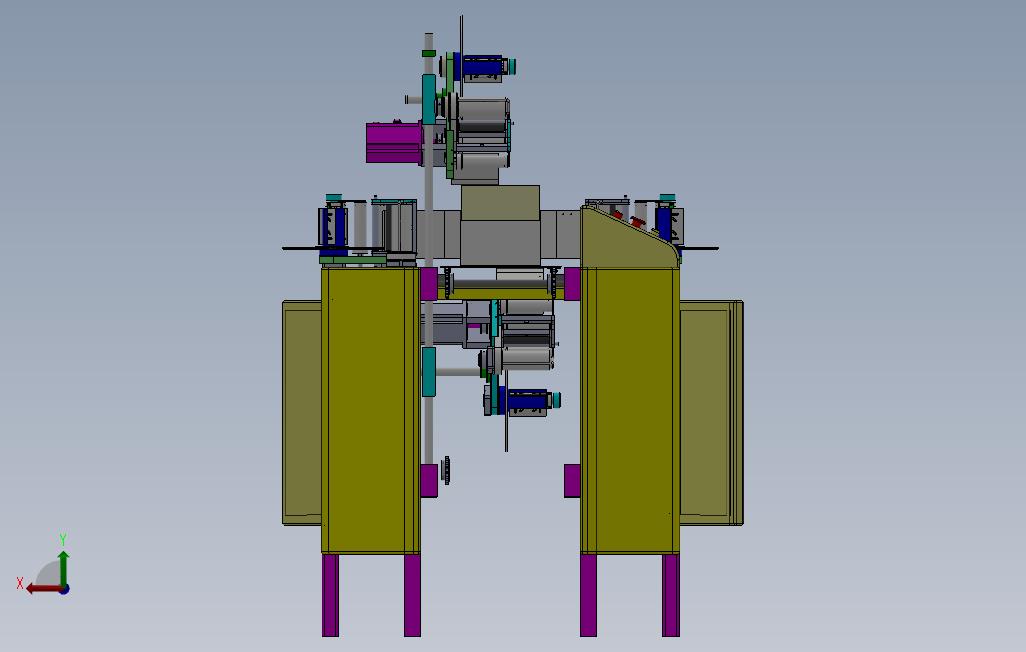Select the right yellow cabinet body

point(629,410)
